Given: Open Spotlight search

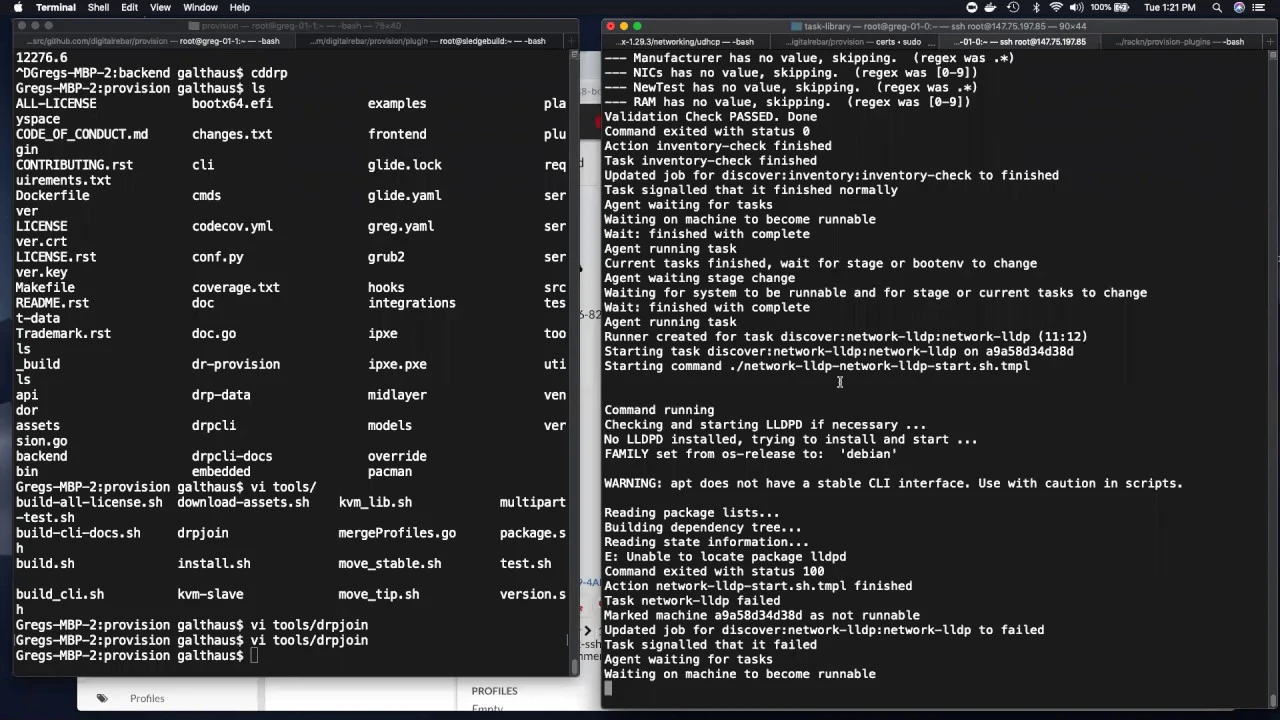Looking at the screenshot, I should pos(1217,7).
